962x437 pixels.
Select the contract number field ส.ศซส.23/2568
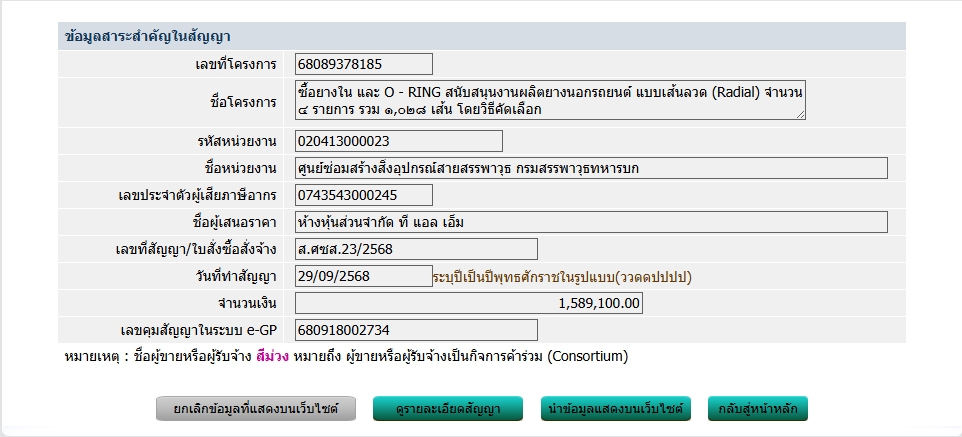coord(416,249)
